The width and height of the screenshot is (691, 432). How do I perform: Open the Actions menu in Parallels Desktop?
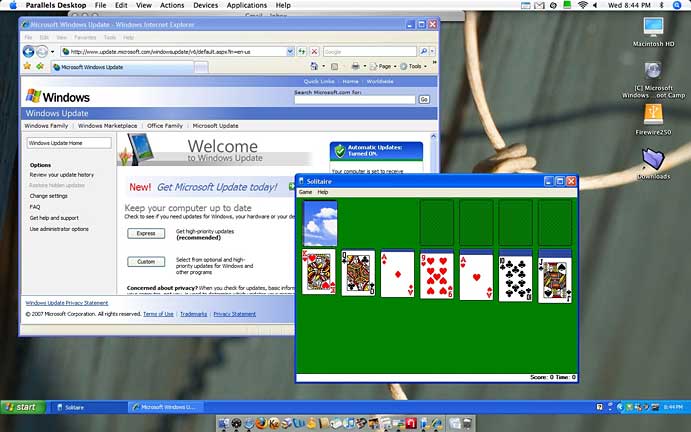172,5
